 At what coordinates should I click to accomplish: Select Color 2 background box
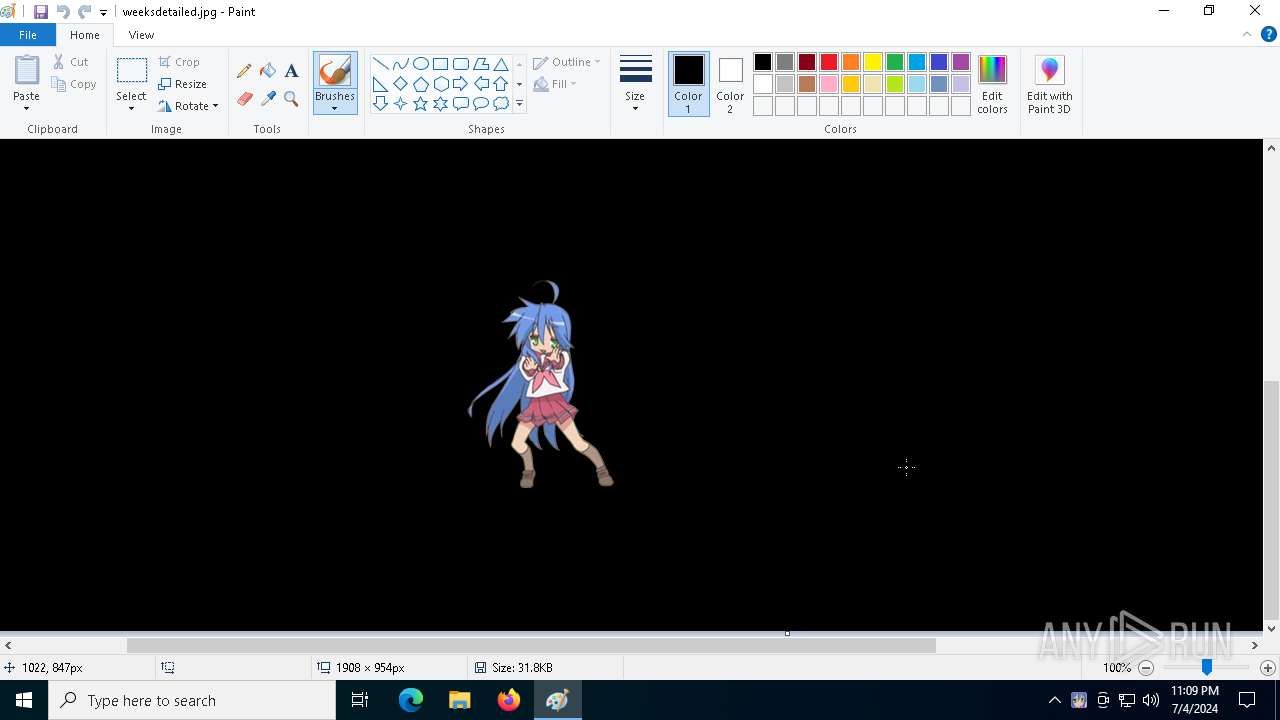point(730,84)
